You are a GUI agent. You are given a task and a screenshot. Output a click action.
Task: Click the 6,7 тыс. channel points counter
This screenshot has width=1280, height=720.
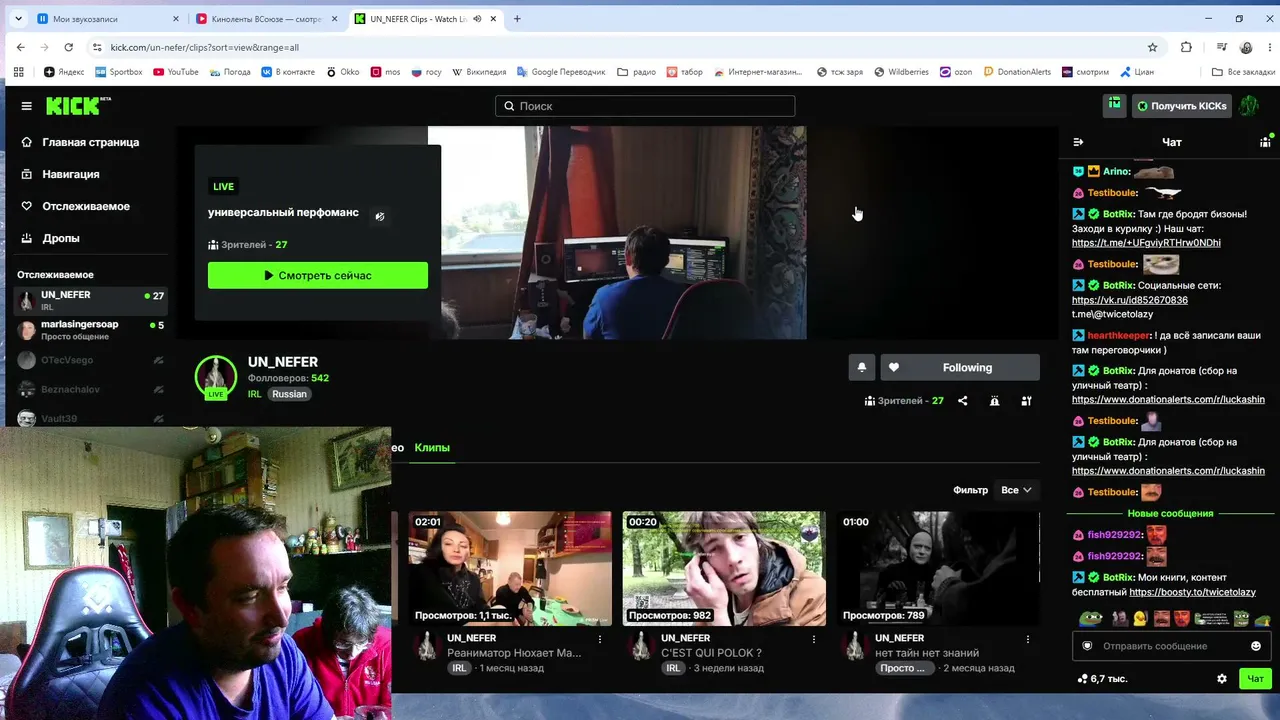[x=1102, y=679]
